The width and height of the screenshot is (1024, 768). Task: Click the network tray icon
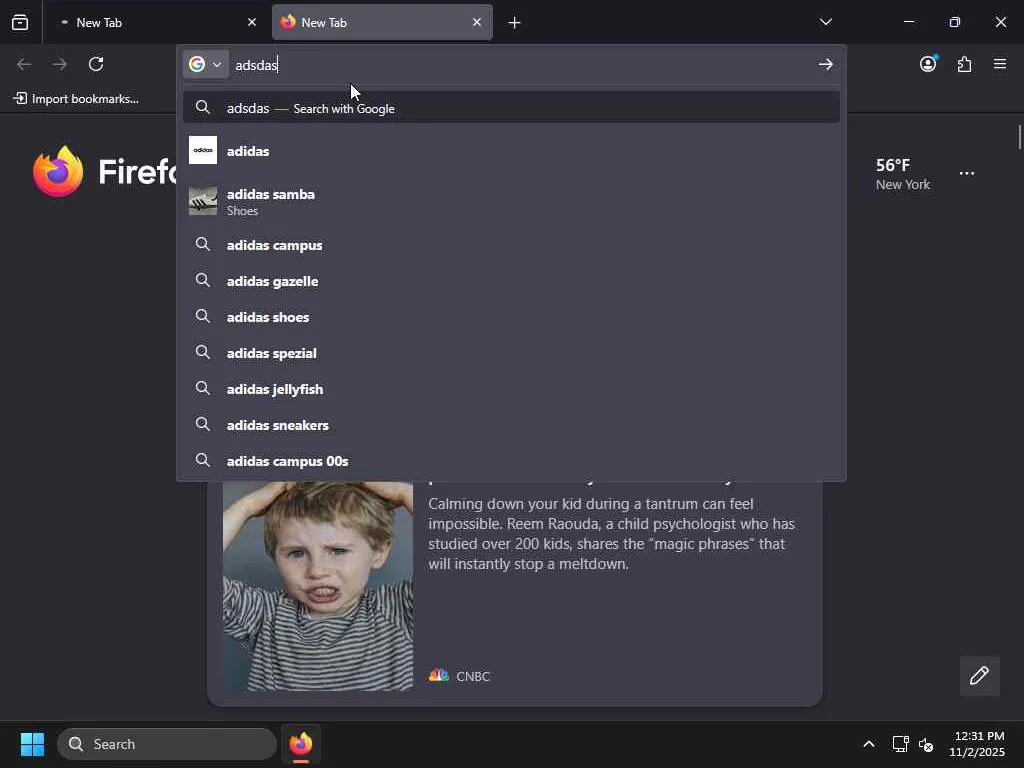click(901, 744)
